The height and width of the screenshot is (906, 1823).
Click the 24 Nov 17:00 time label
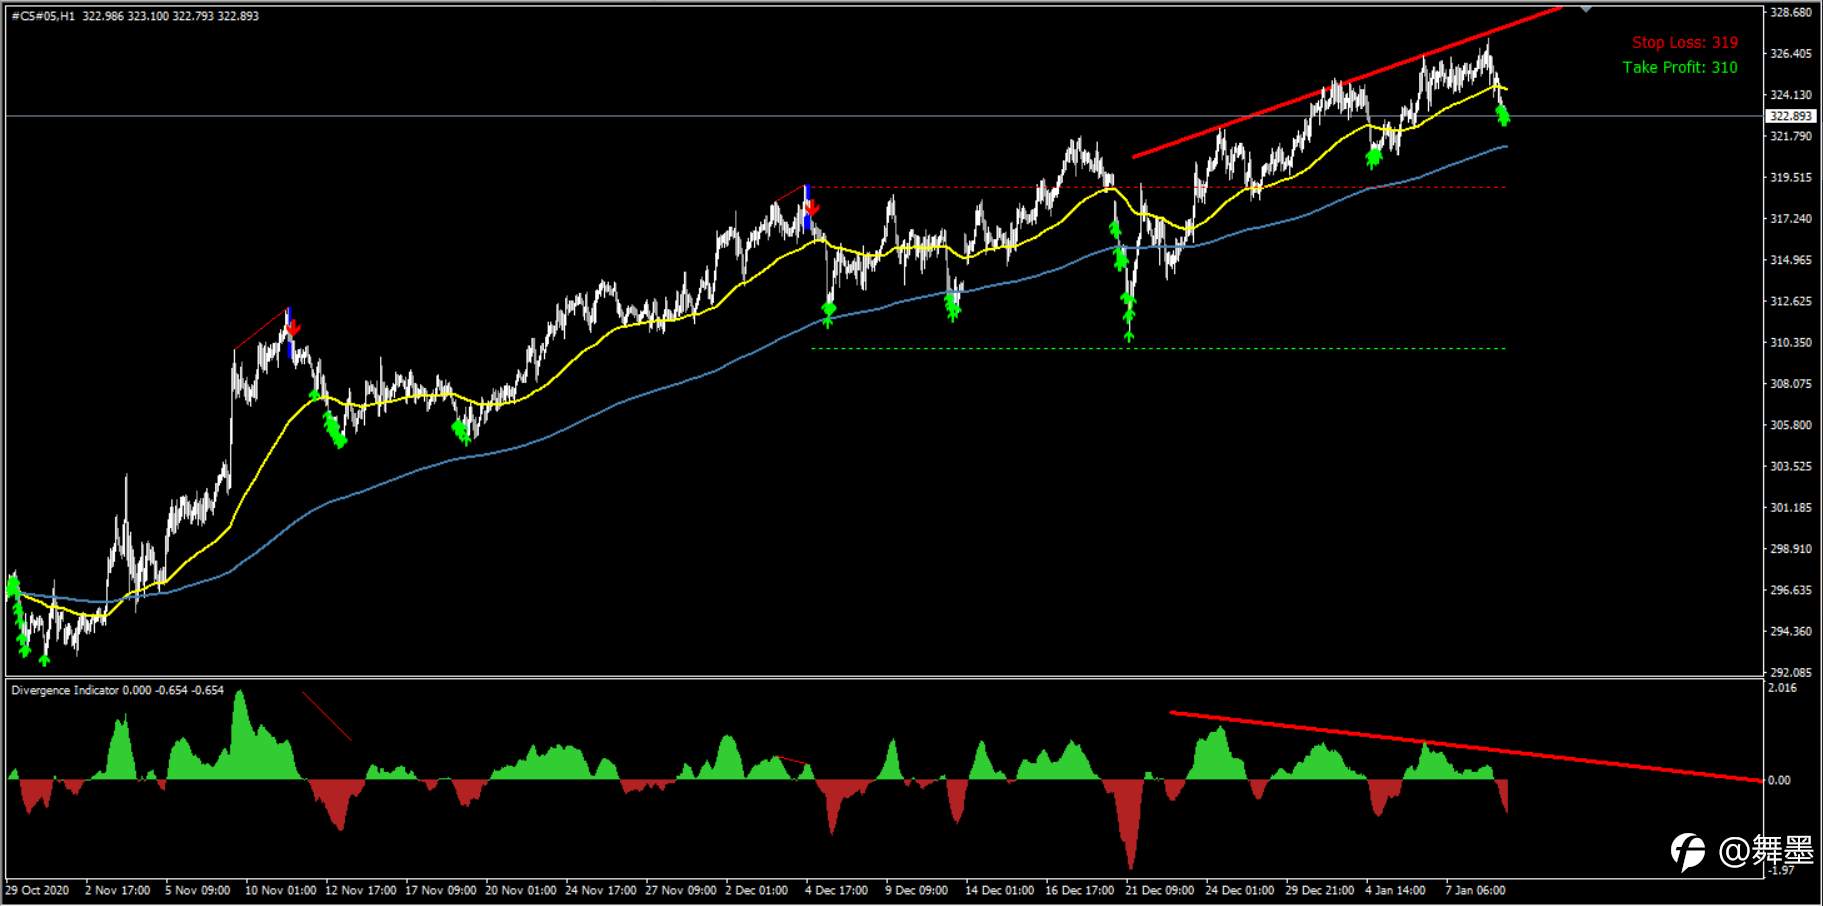600,890
